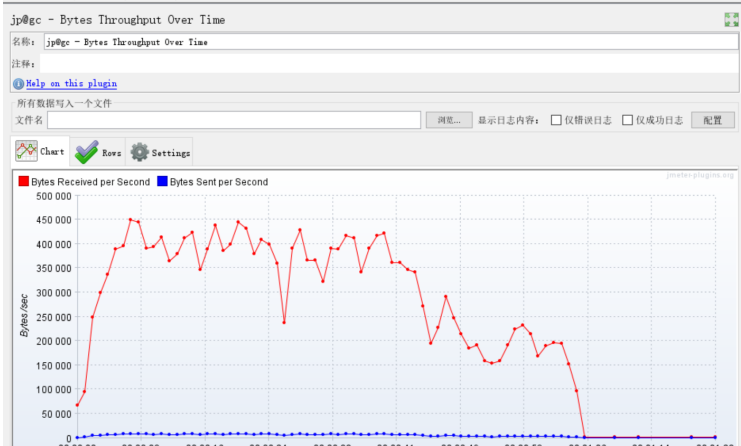Click the Rows tab checkmark icon
This screenshot has height=446, width=741.
coord(87,152)
